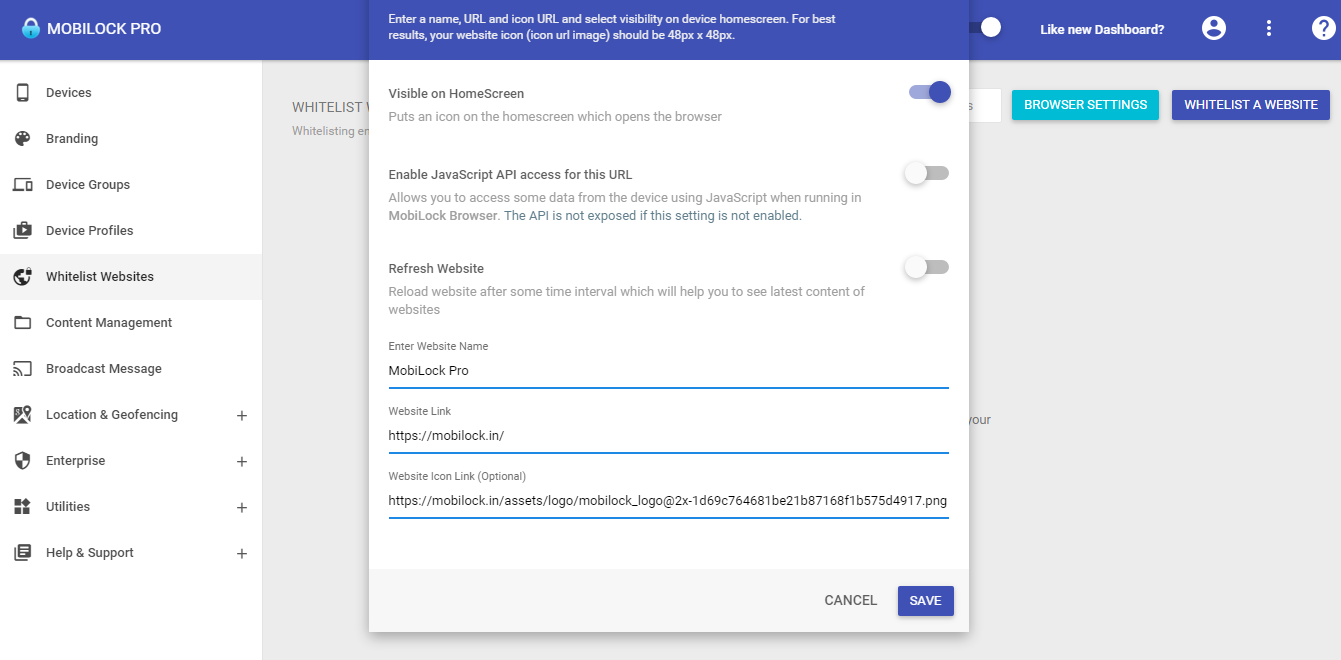This screenshot has height=660, width=1341.
Task: Click the Location & Geofencing map icon
Action: 22,415
